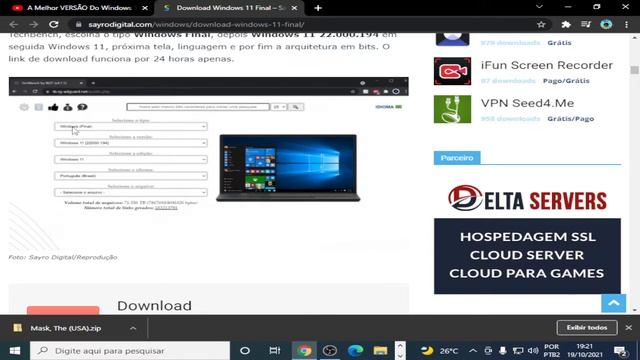640x360 pixels.
Task: Switch to Chrome on the taskbar
Action: [304, 351]
